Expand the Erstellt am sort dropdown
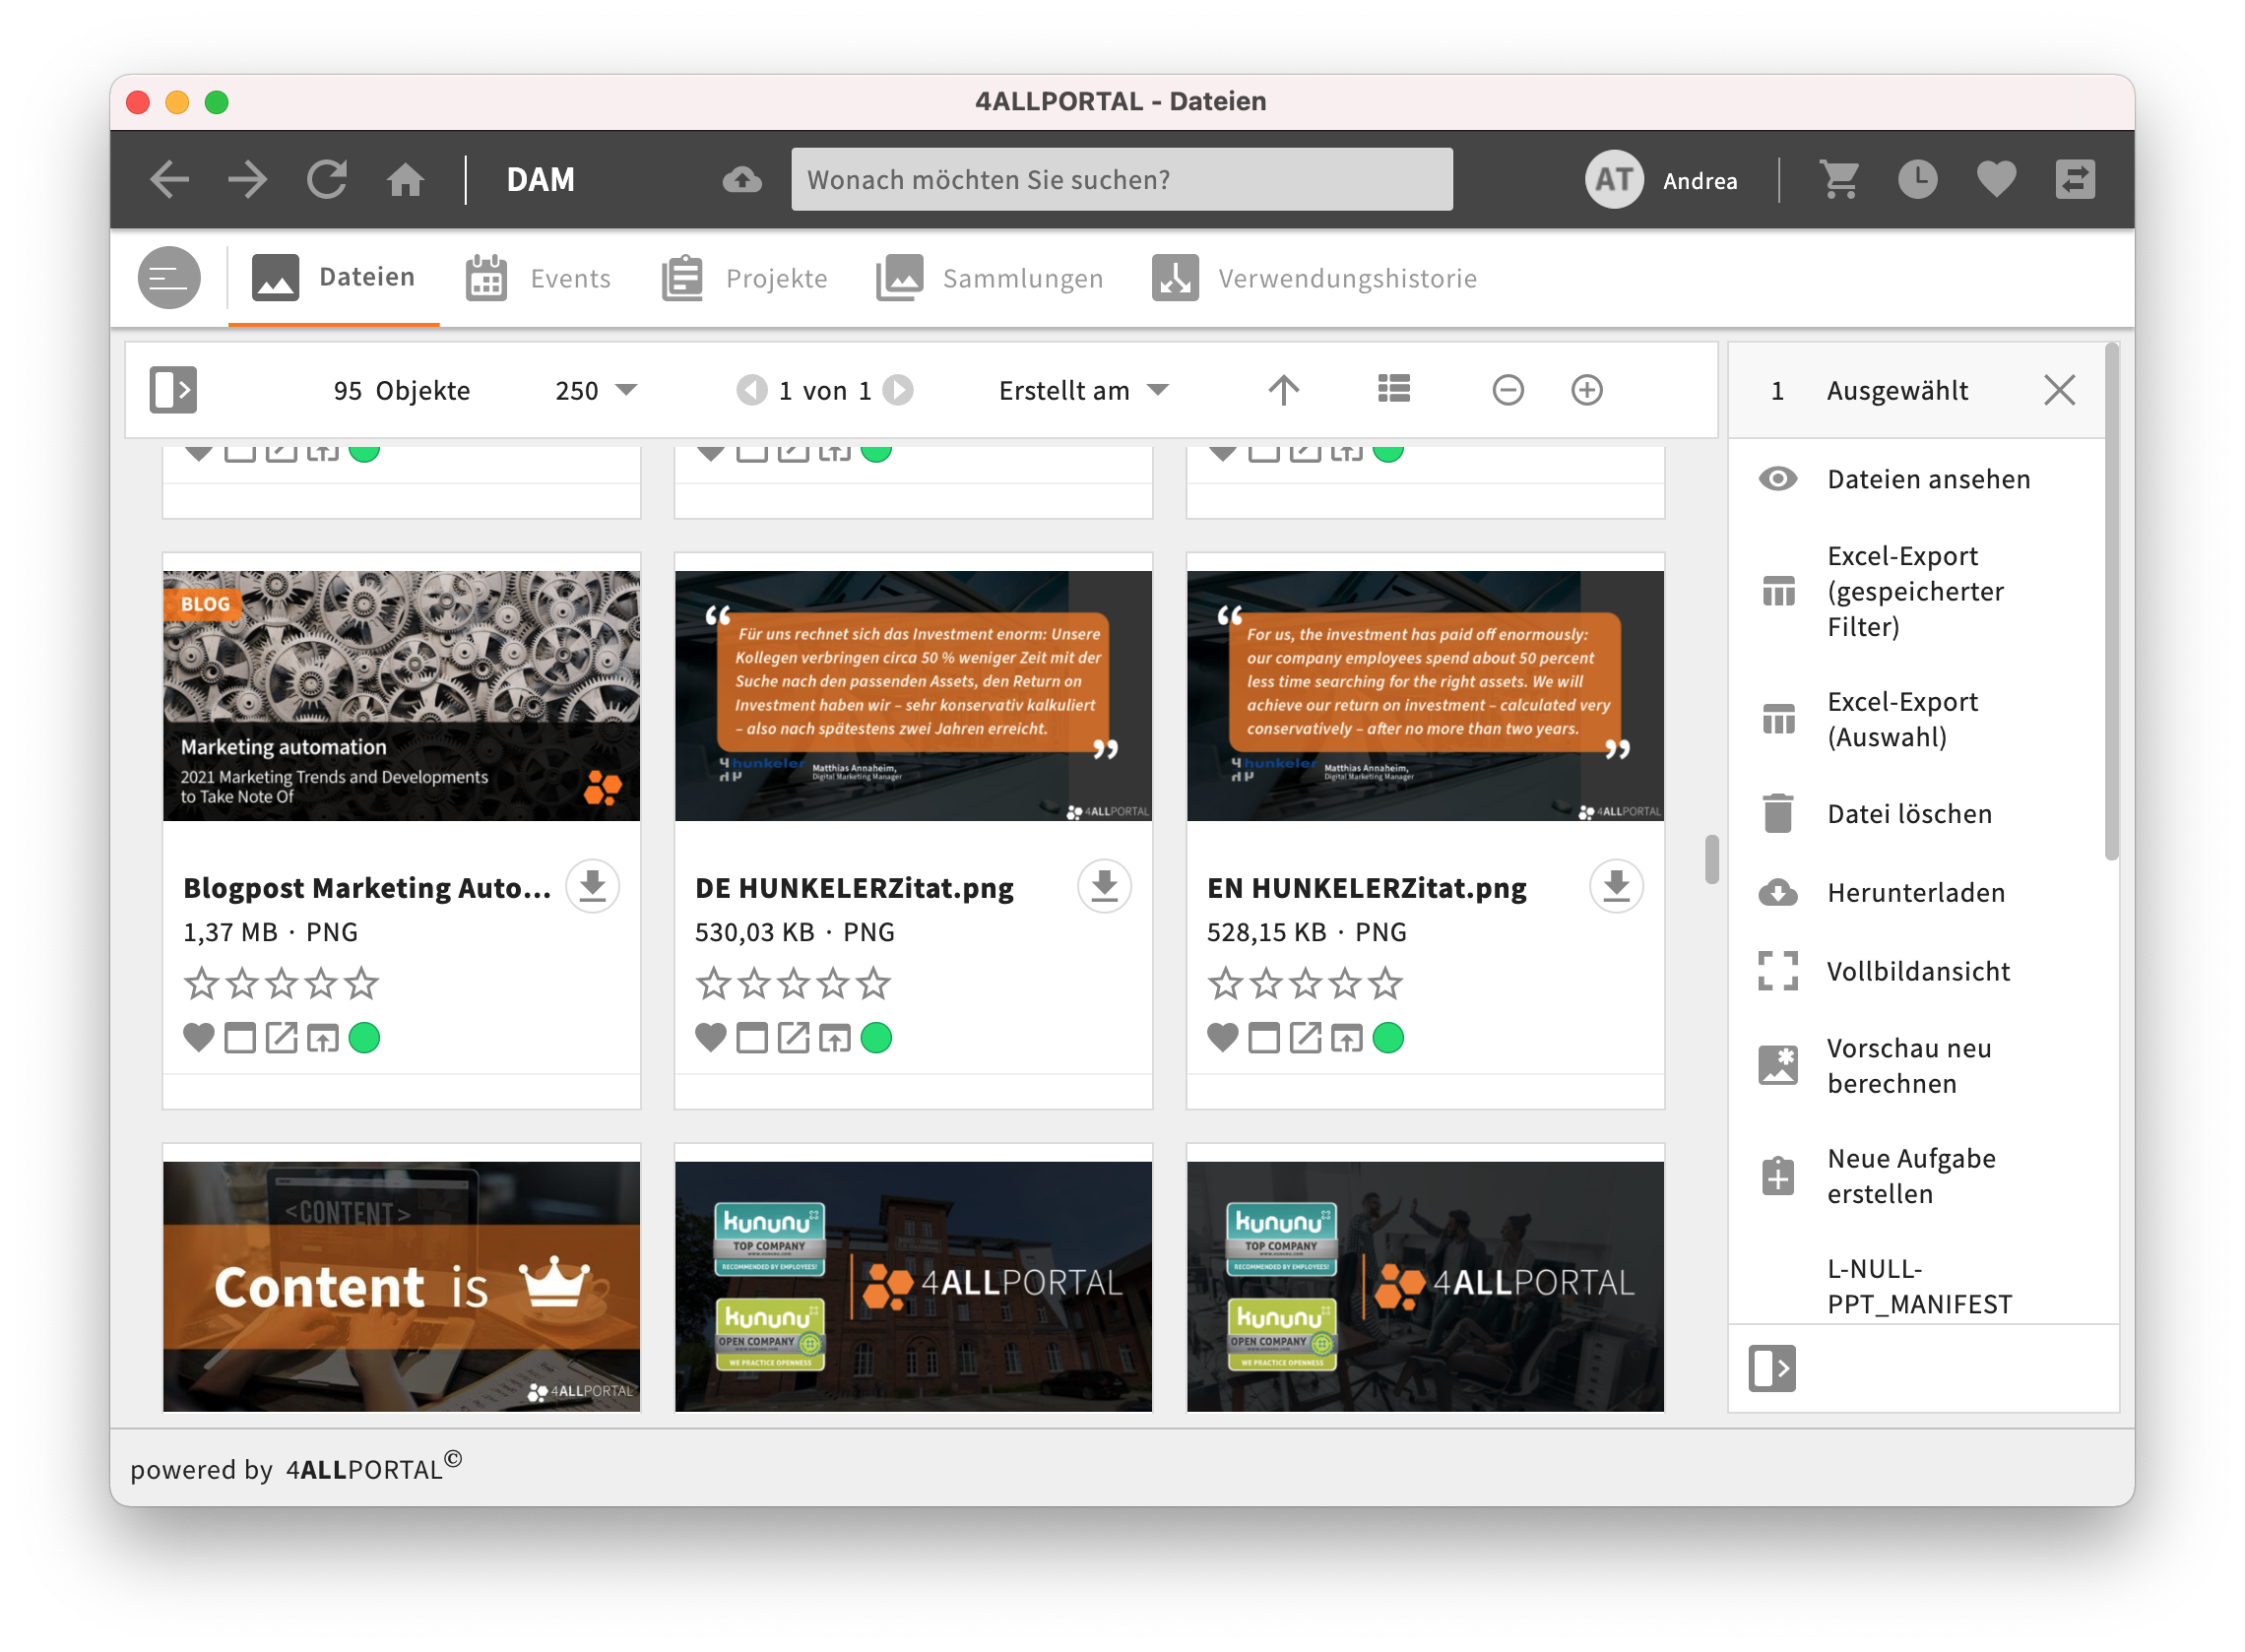 [1083, 390]
